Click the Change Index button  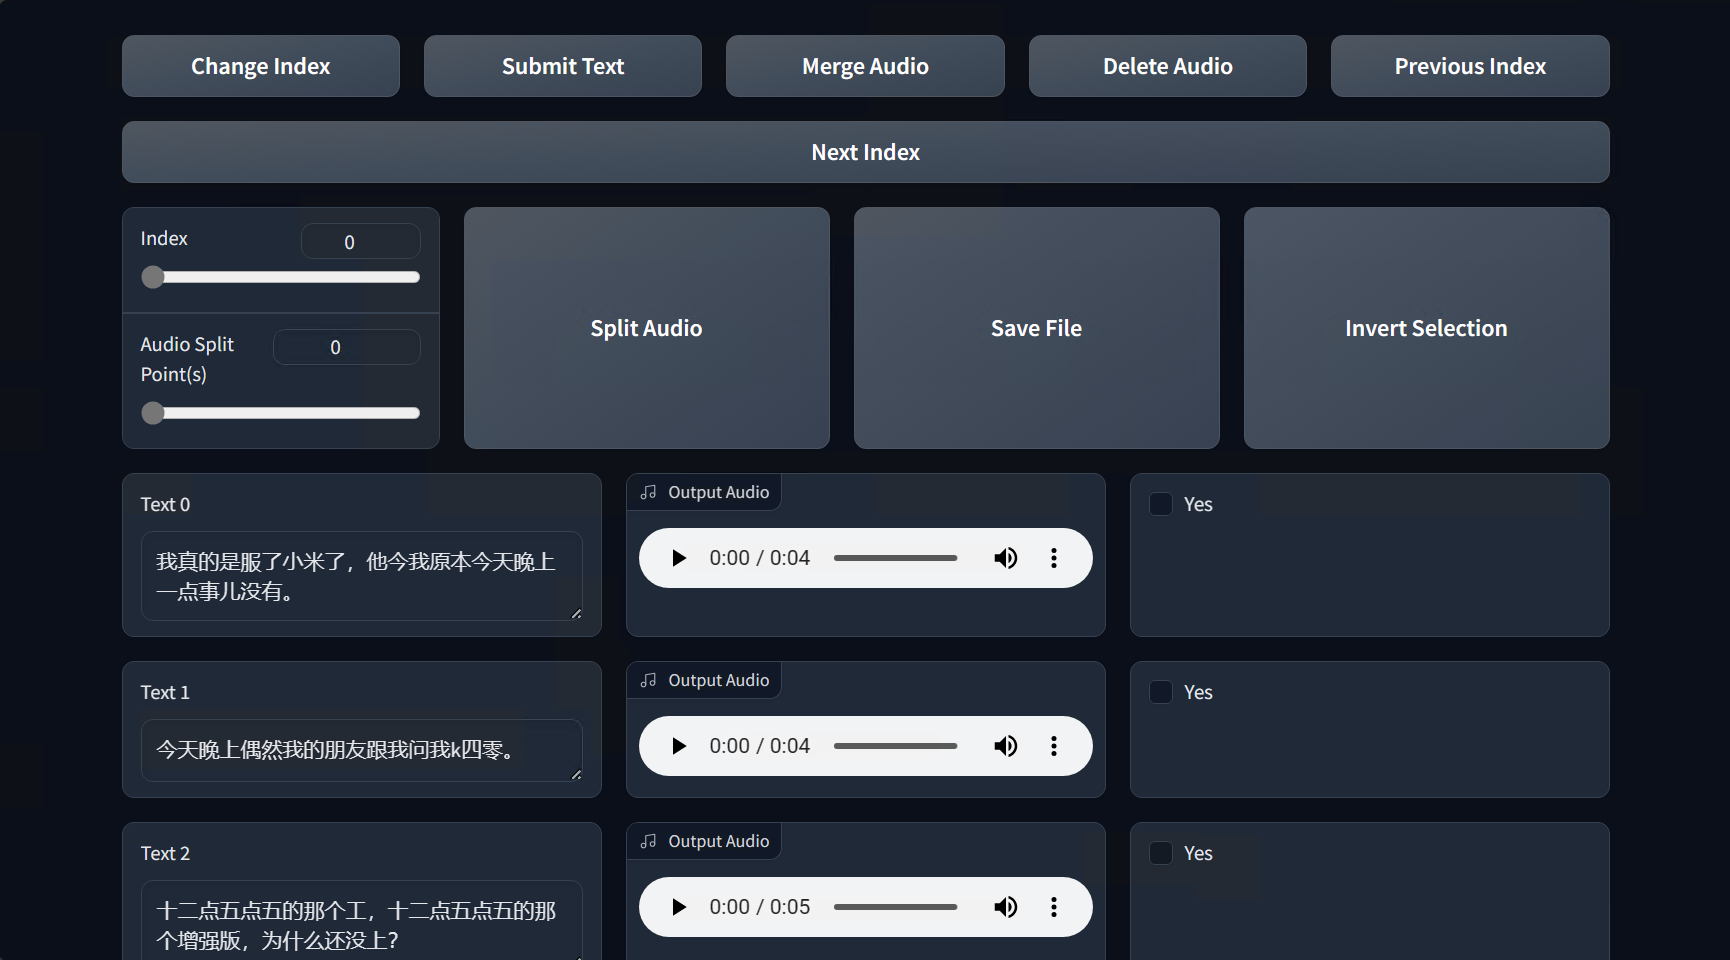point(261,66)
